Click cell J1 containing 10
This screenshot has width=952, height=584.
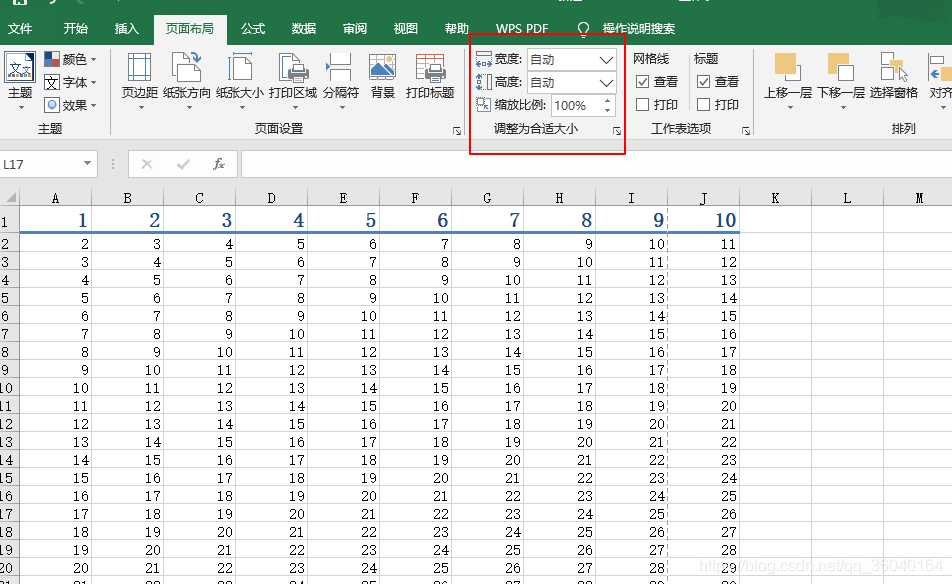click(704, 220)
